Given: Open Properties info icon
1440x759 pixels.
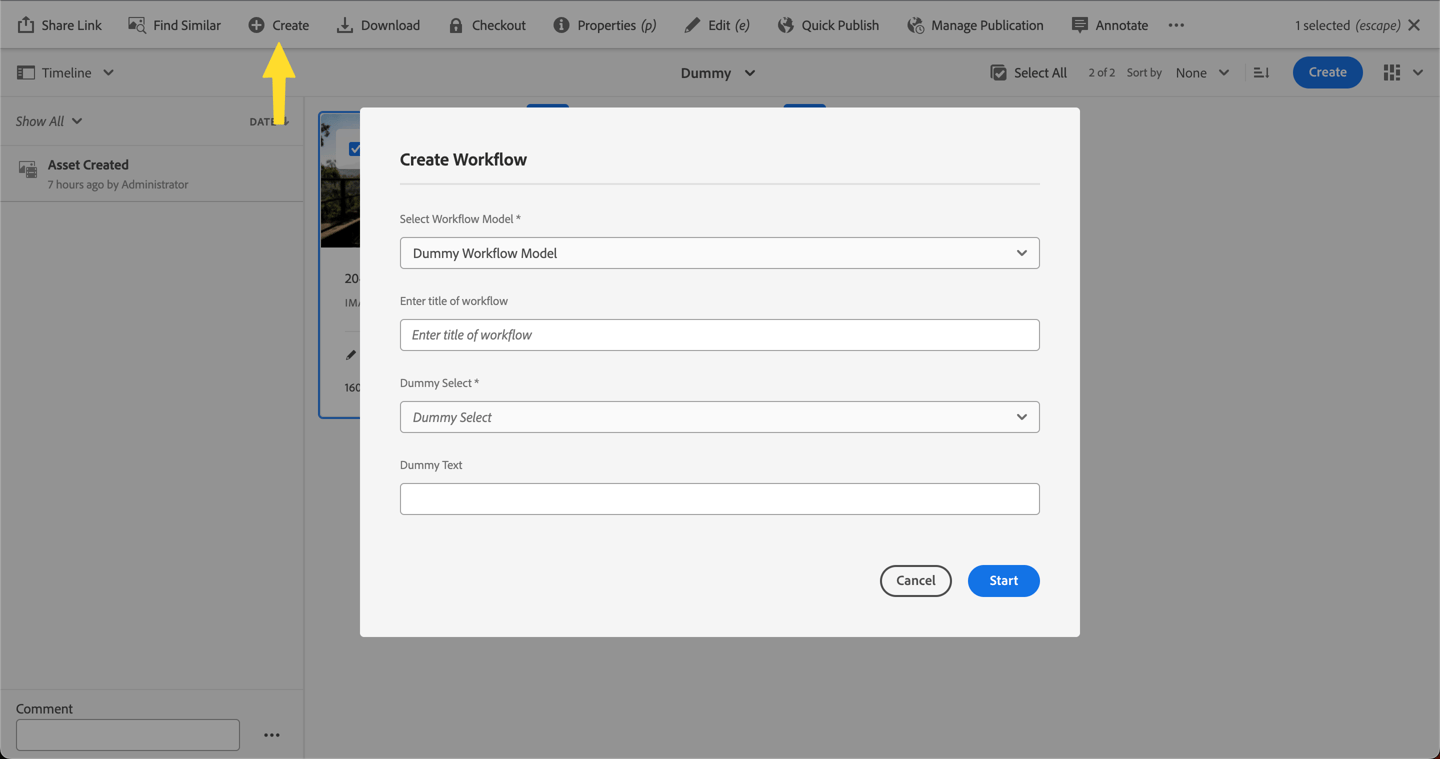Looking at the screenshot, I should point(561,25).
